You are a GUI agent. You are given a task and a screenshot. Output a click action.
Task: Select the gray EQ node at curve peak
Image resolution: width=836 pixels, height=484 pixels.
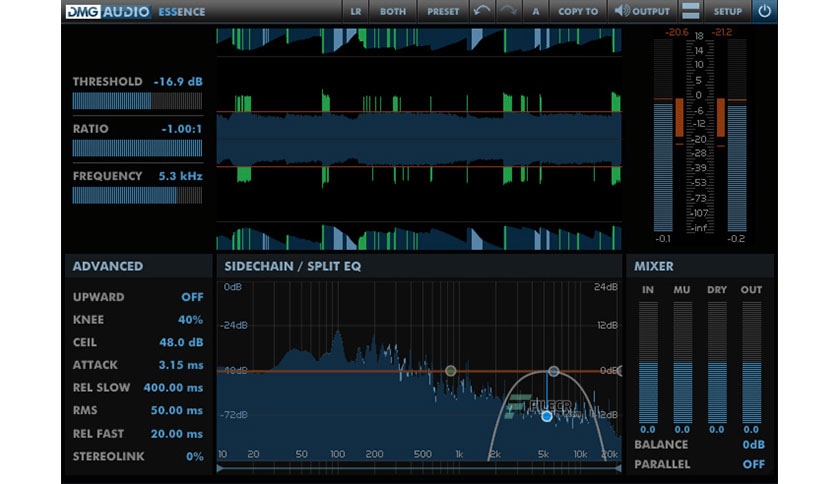(x=553, y=371)
